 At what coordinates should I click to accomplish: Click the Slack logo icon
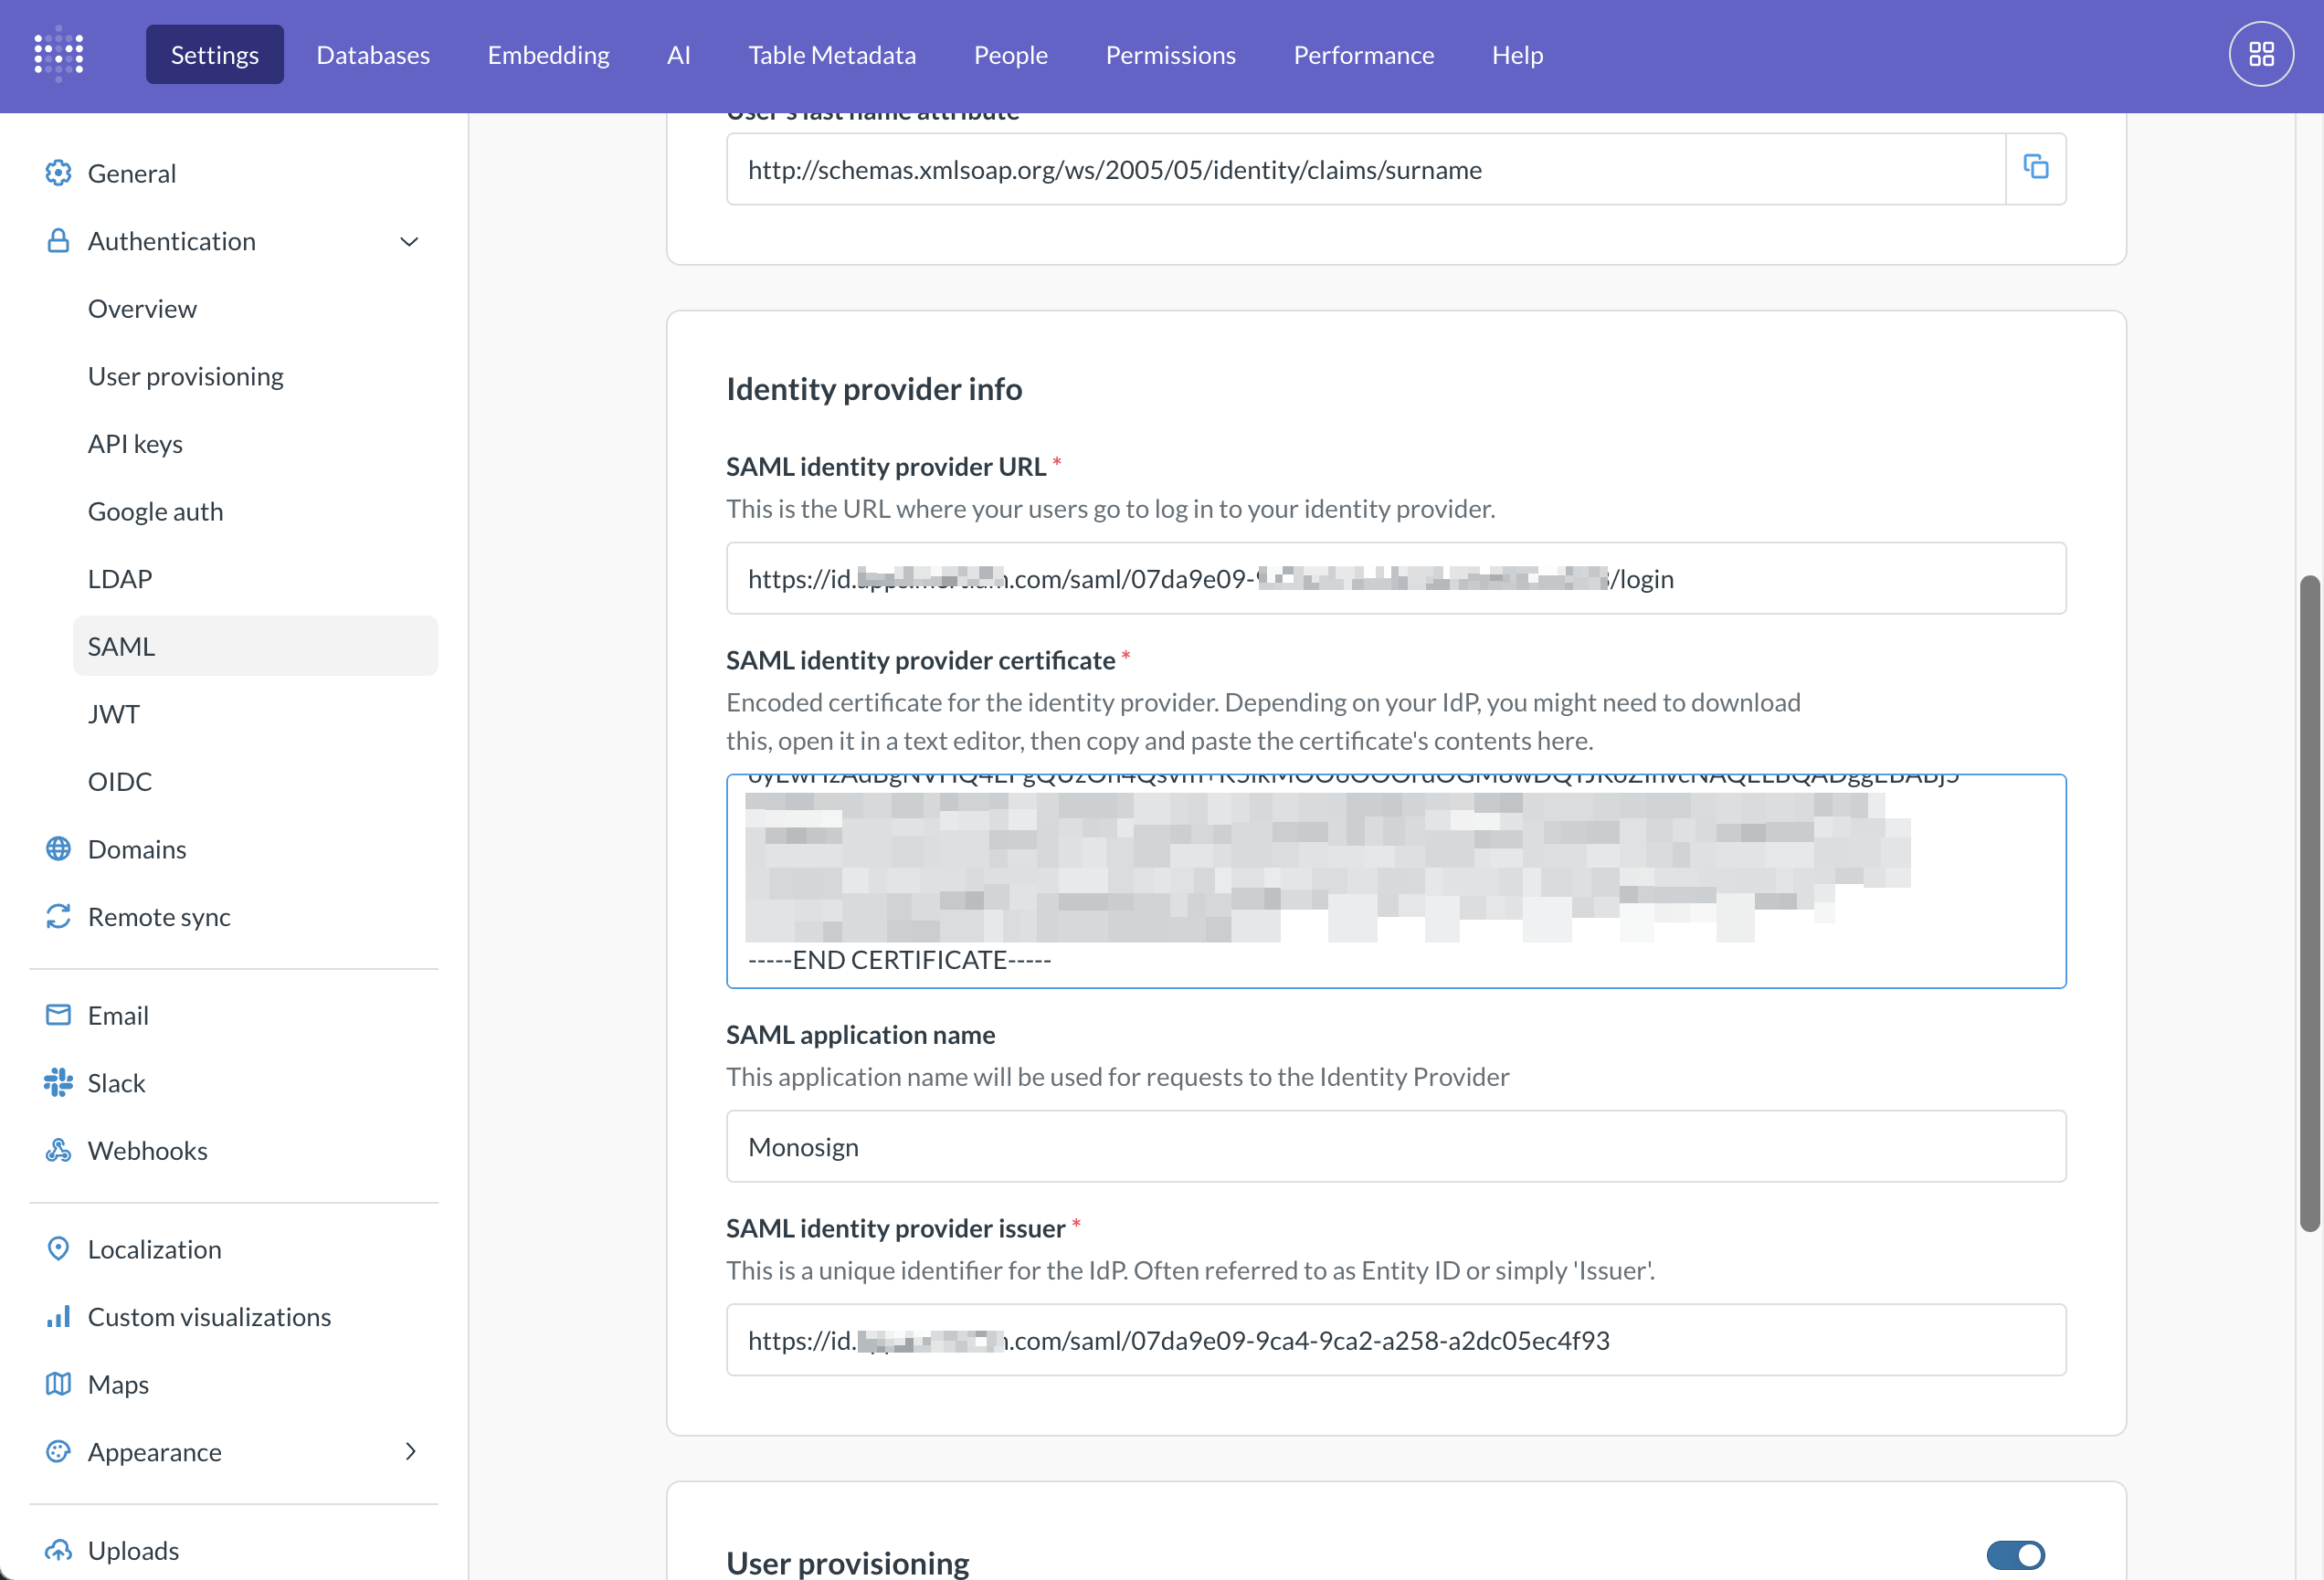point(58,1082)
